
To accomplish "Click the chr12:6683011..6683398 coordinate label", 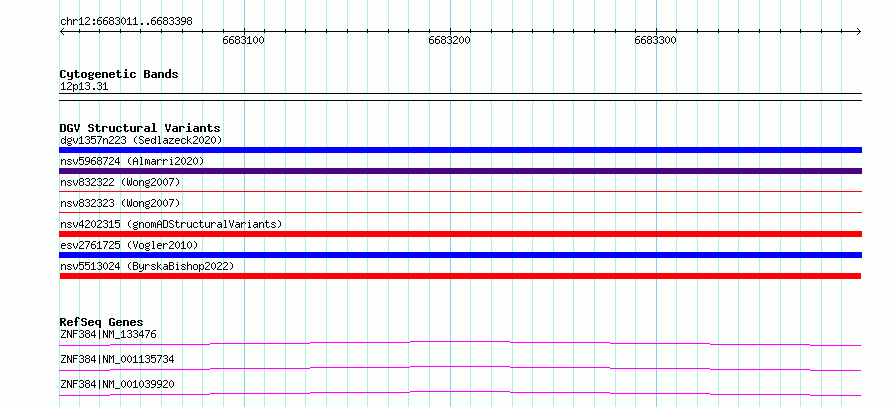I will pyautogui.click(x=126, y=22).
